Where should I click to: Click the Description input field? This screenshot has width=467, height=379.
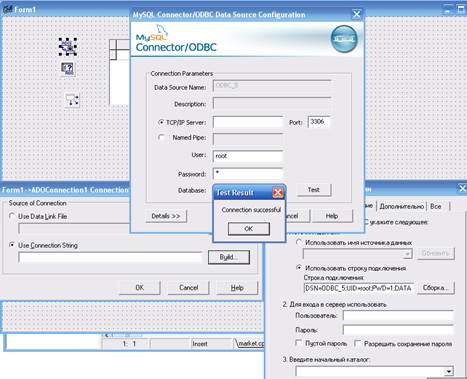[x=272, y=103]
